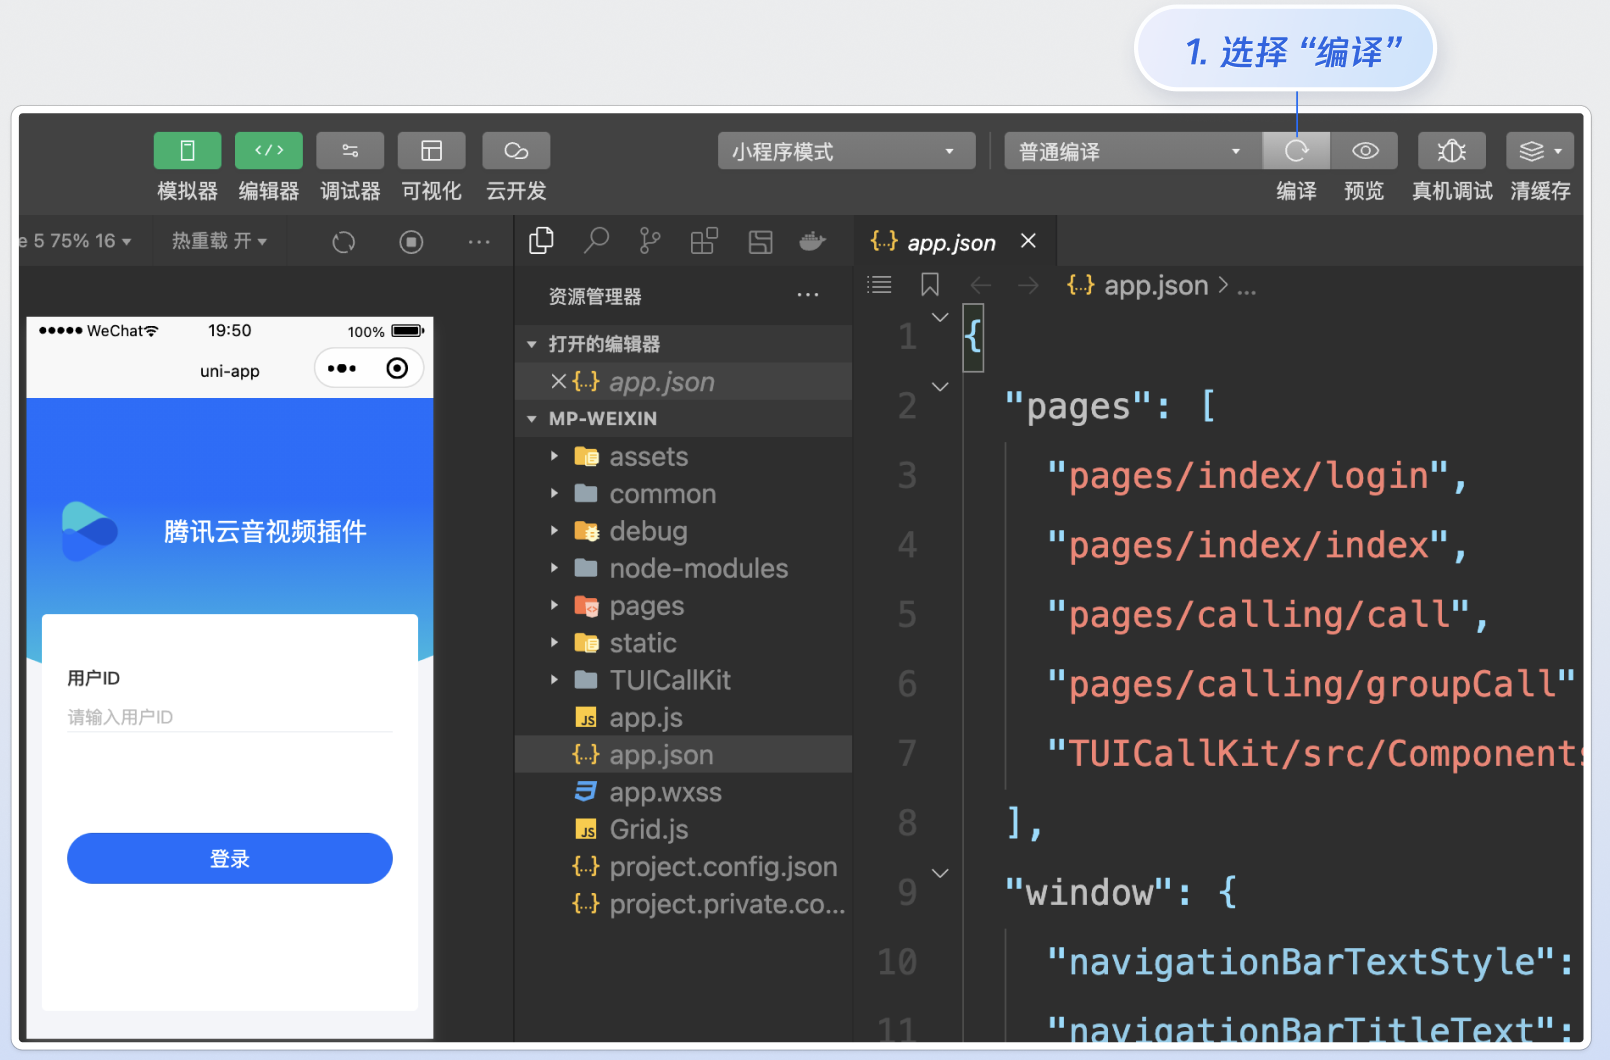Open the search icon in sidebar

[x=596, y=241]
